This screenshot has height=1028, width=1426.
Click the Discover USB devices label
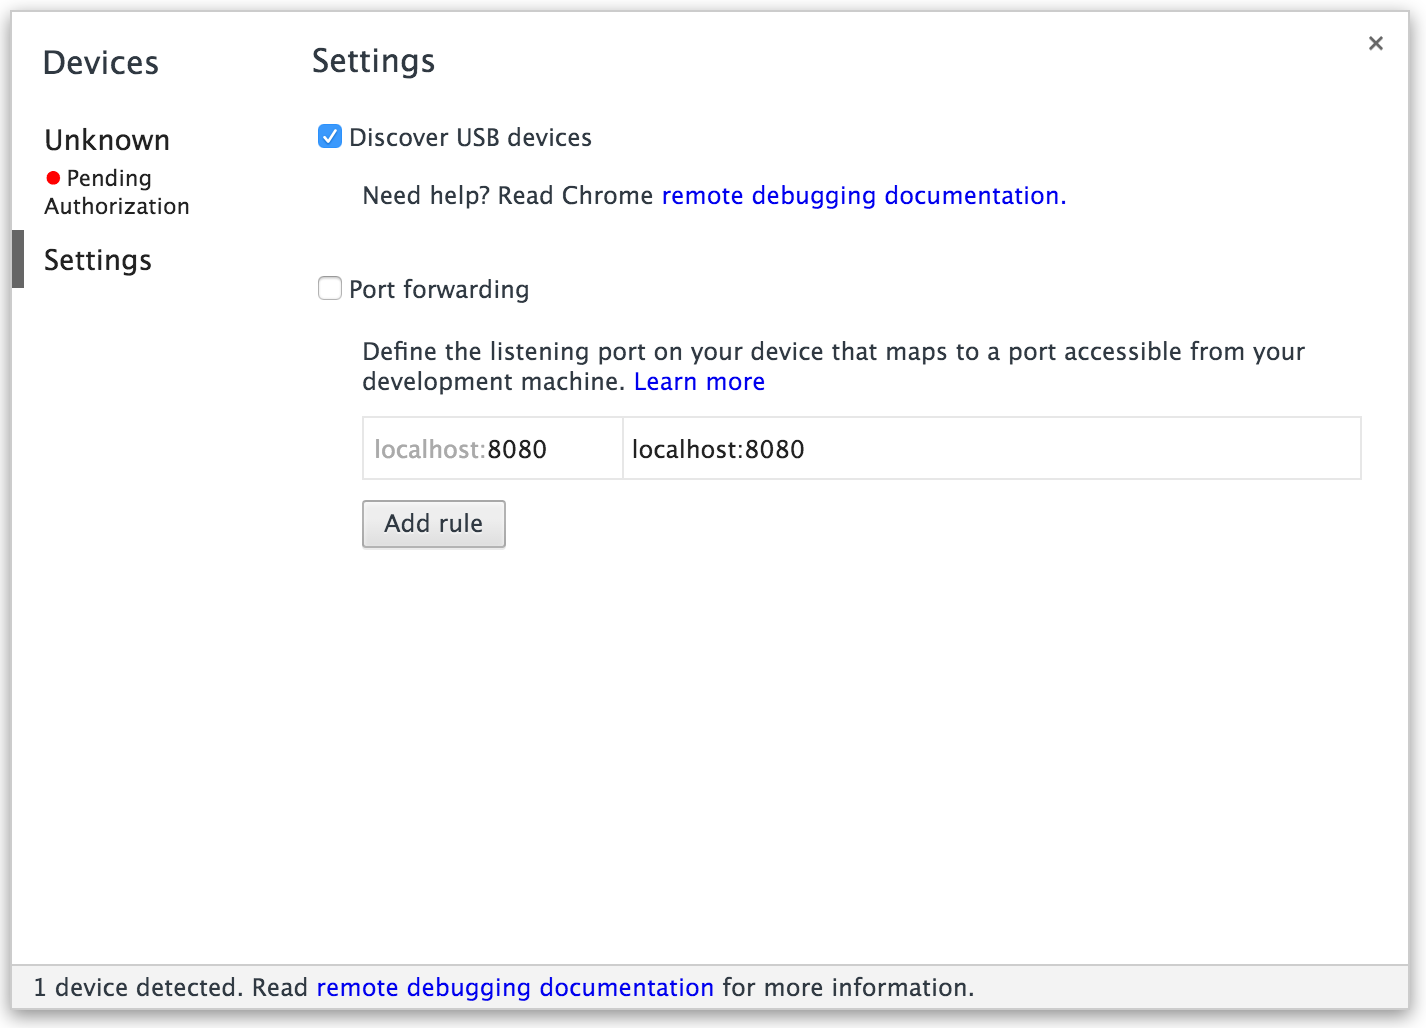coord(470,137)
